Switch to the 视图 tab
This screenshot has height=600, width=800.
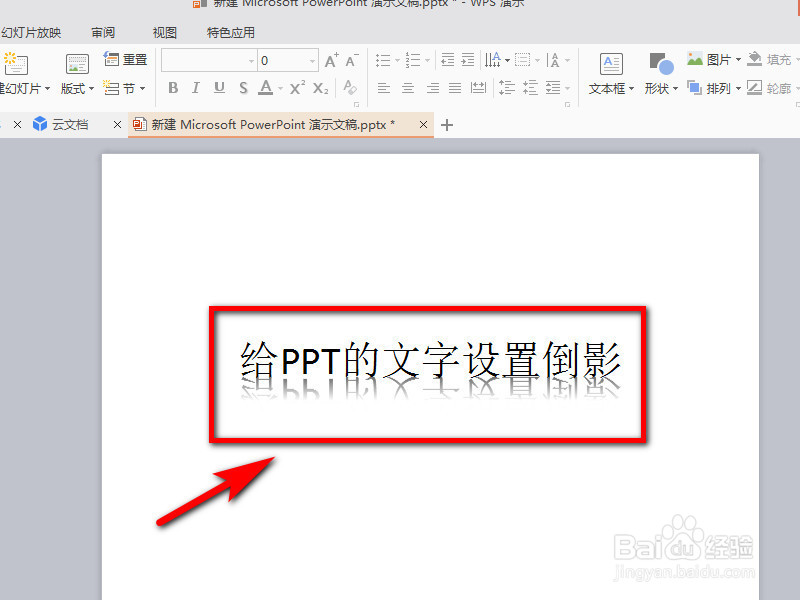point(164,32)
